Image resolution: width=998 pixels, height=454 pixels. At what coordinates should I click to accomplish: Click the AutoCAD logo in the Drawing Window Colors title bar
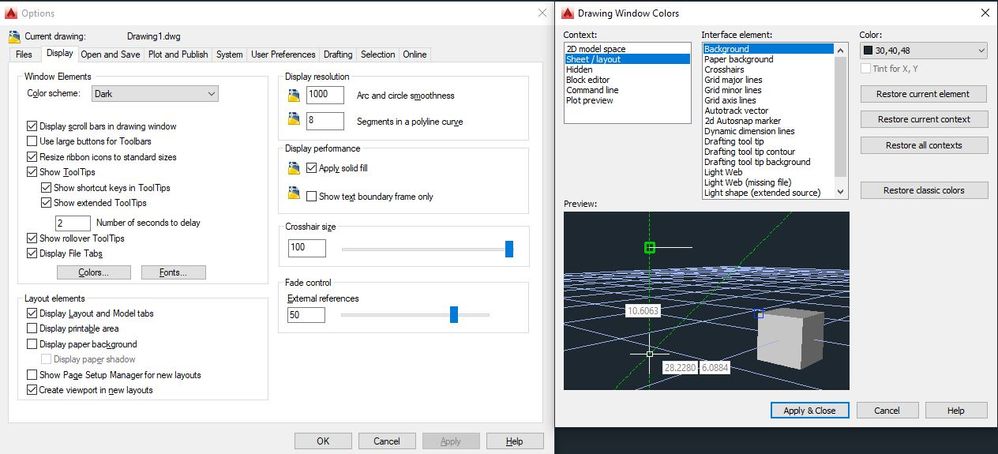pyautogui.click(x=566, y=13)
